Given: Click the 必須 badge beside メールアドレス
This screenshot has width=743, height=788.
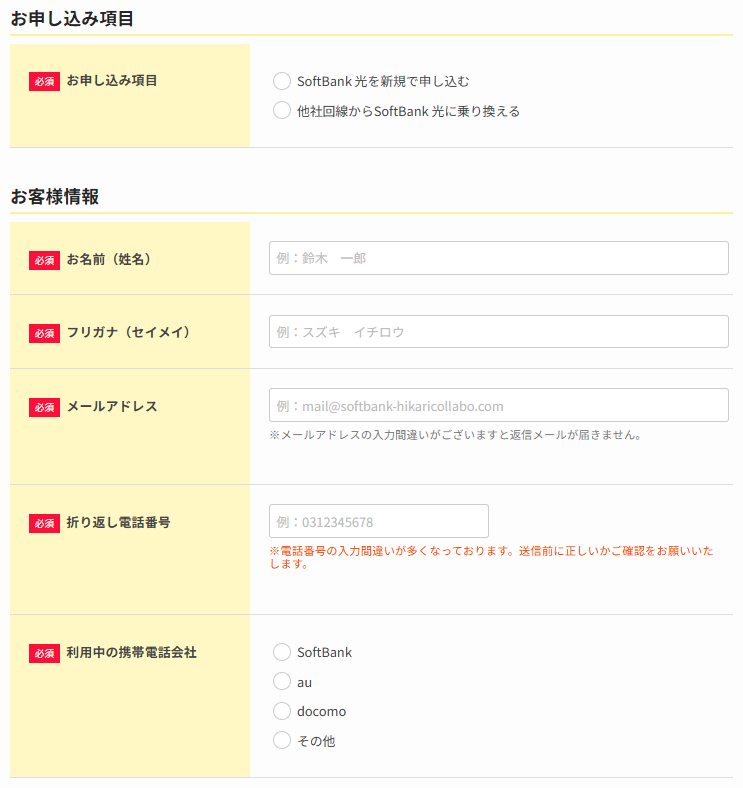Looking at the screenshot, I should coord(44,408).
